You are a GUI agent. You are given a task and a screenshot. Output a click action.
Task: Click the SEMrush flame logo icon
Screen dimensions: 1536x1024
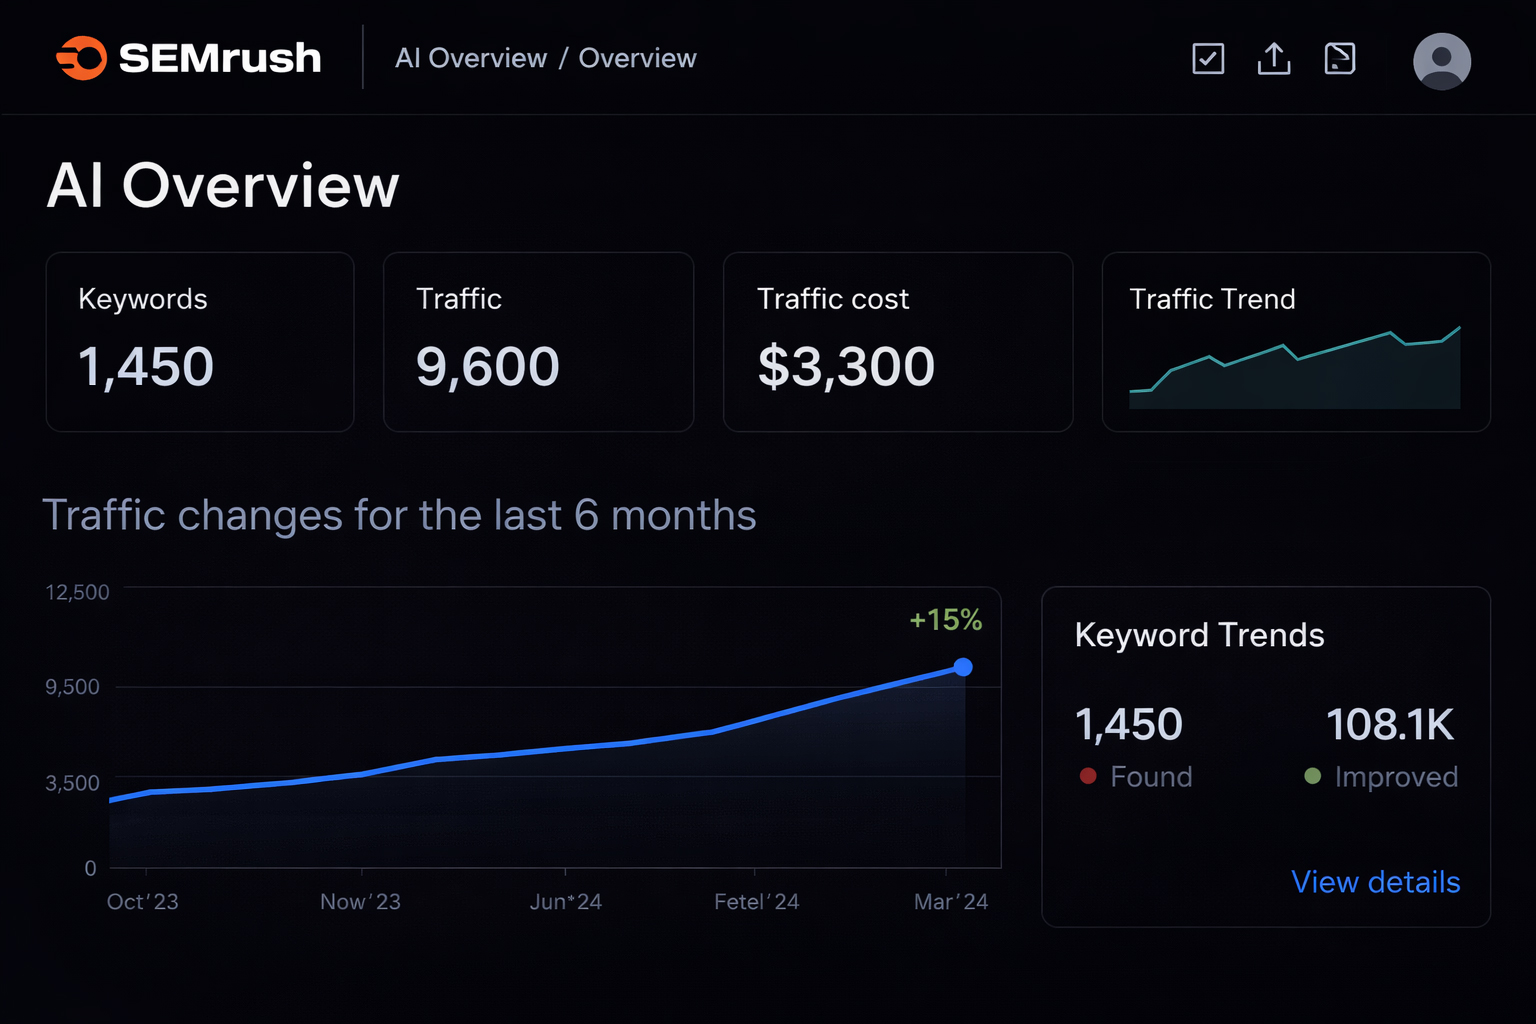[82, 58]
